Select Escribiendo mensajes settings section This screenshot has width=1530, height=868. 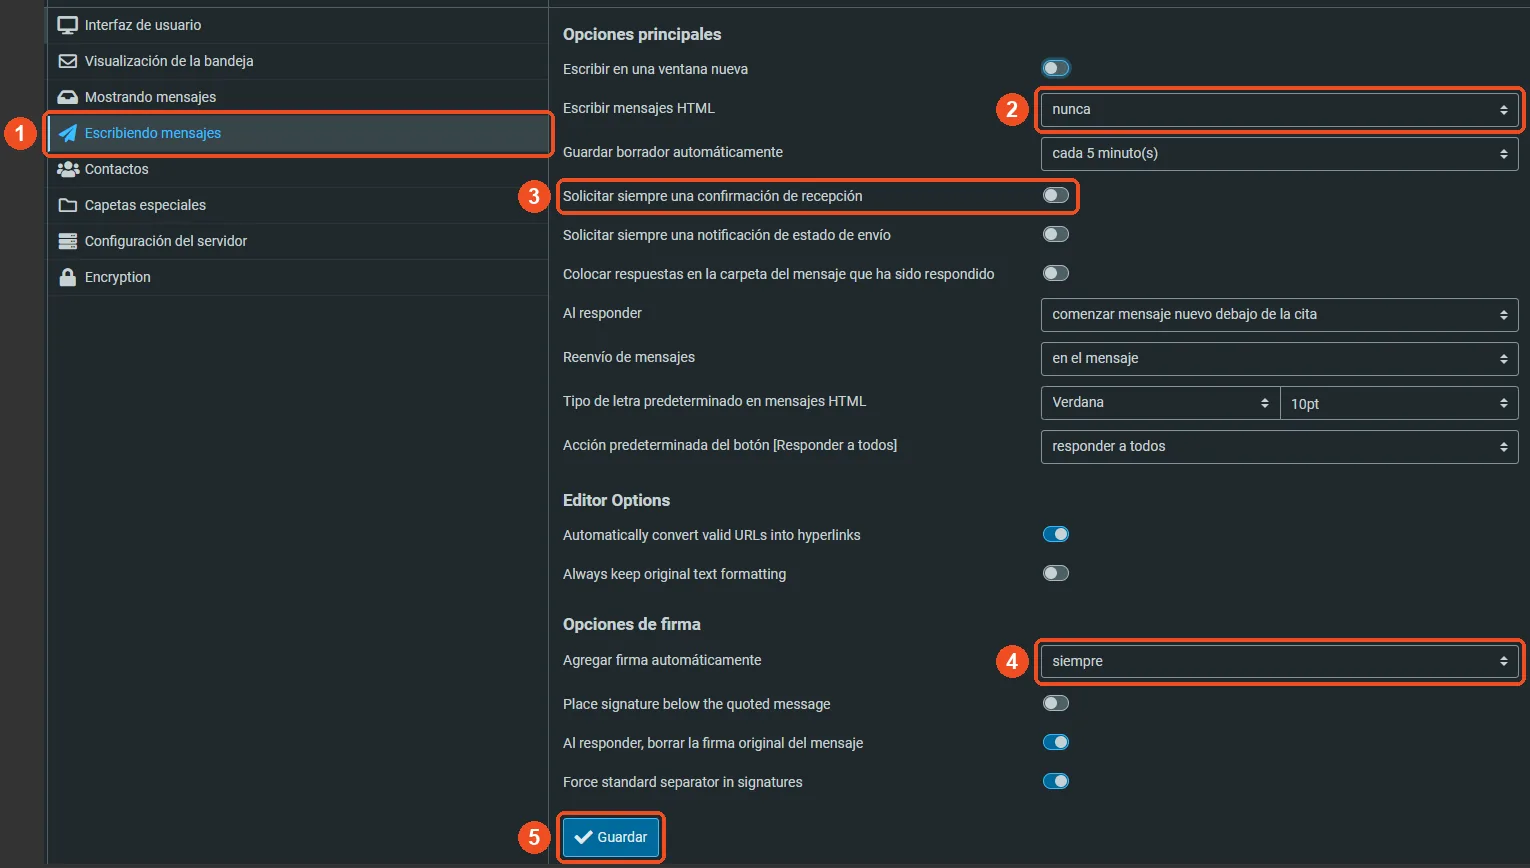click(x=298, y=133)
